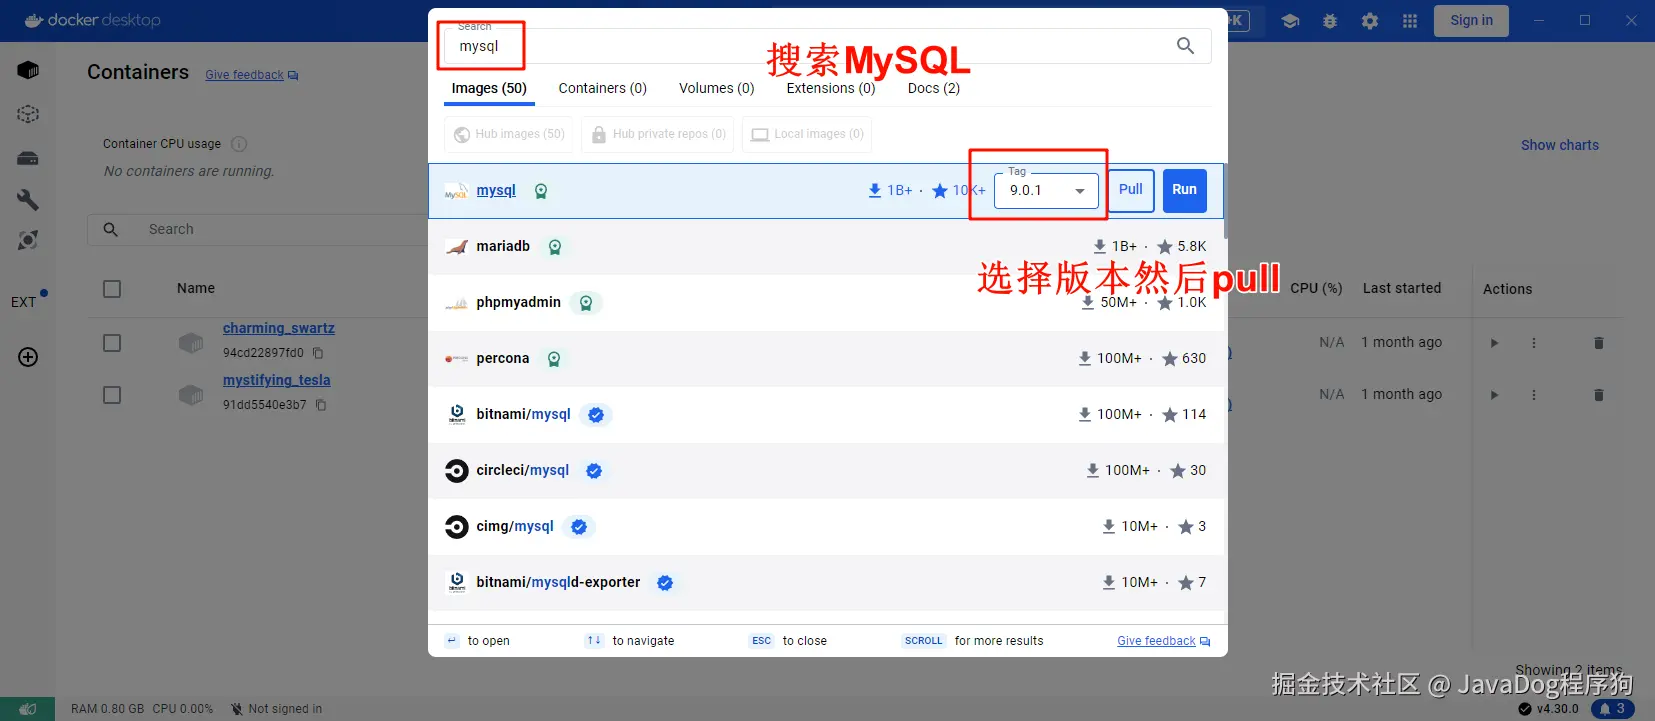
Task: Check the mystifying_tesla row checkbox
Action: coord(112,395)
